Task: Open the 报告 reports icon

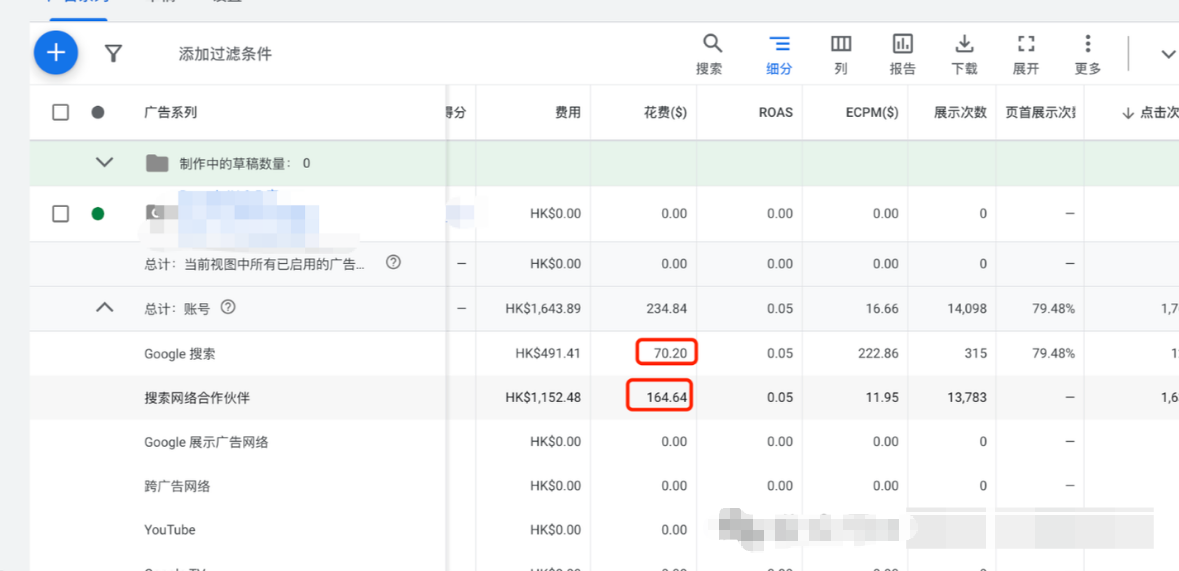Action: coord(902,54)
